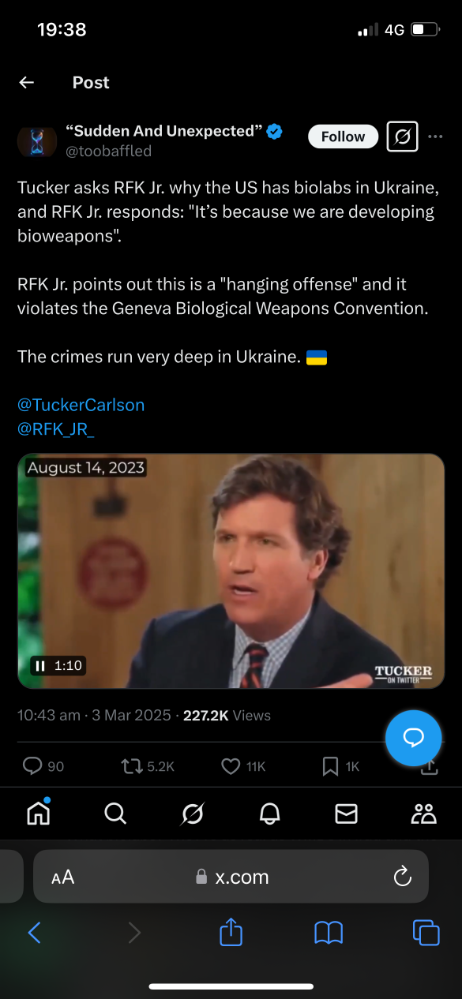
Task: Open the @TuckerCarlson mention link
Action: point(81,405)
